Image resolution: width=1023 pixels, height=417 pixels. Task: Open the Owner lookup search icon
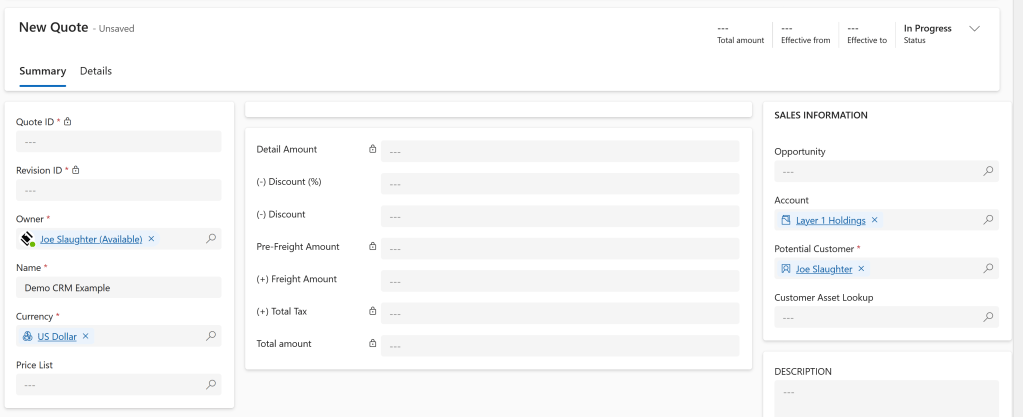211,239
